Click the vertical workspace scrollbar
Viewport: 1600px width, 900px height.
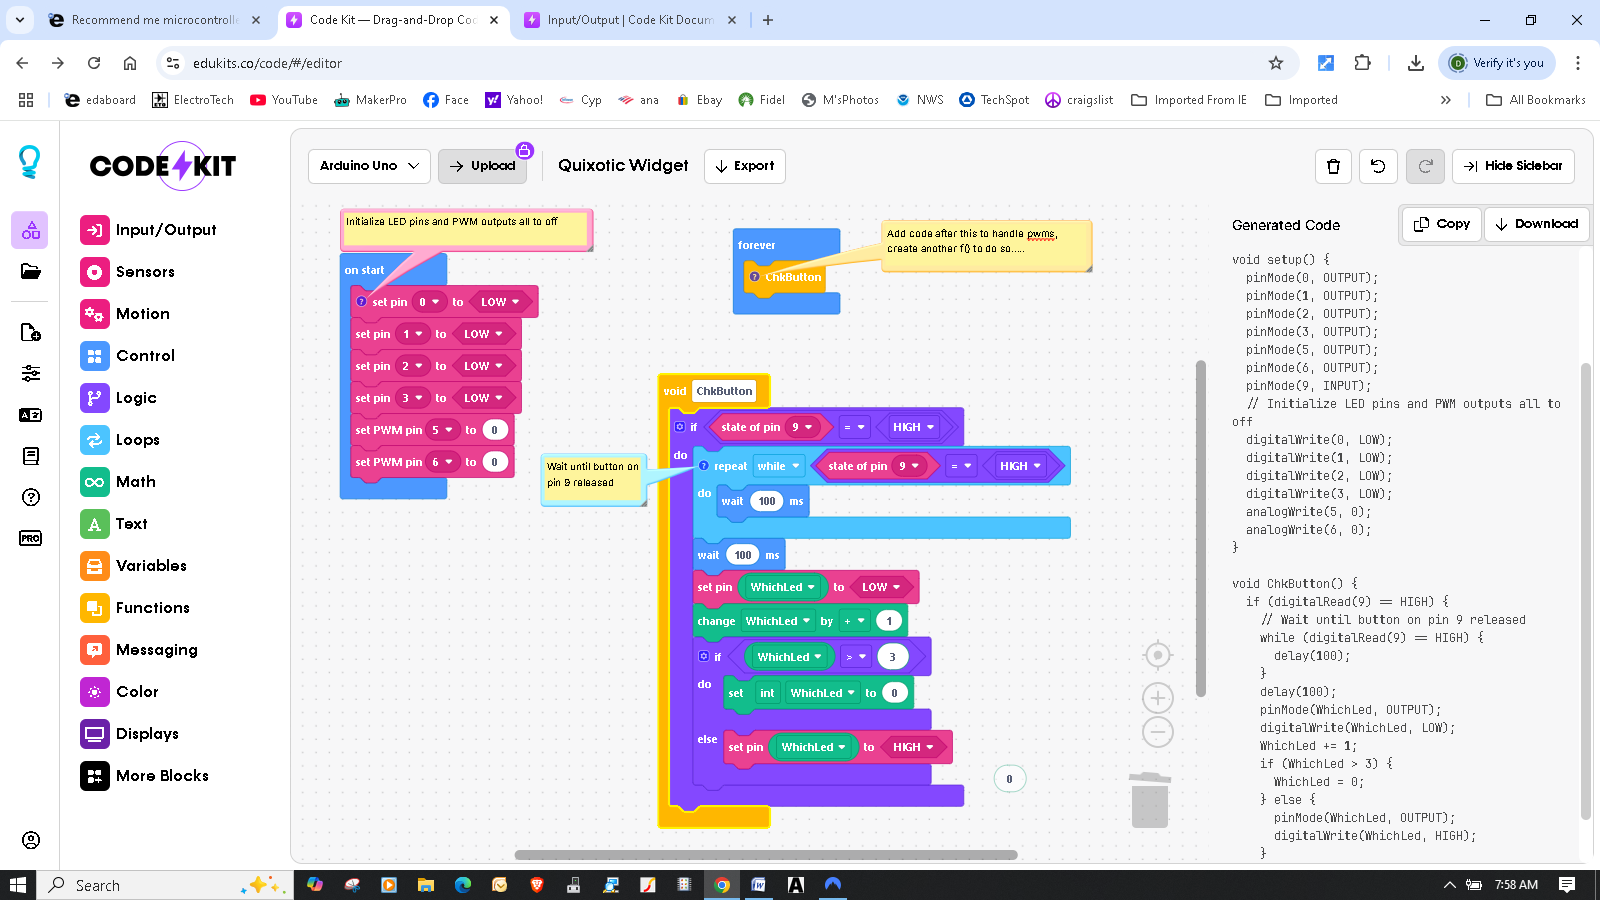pos(1201,528)
